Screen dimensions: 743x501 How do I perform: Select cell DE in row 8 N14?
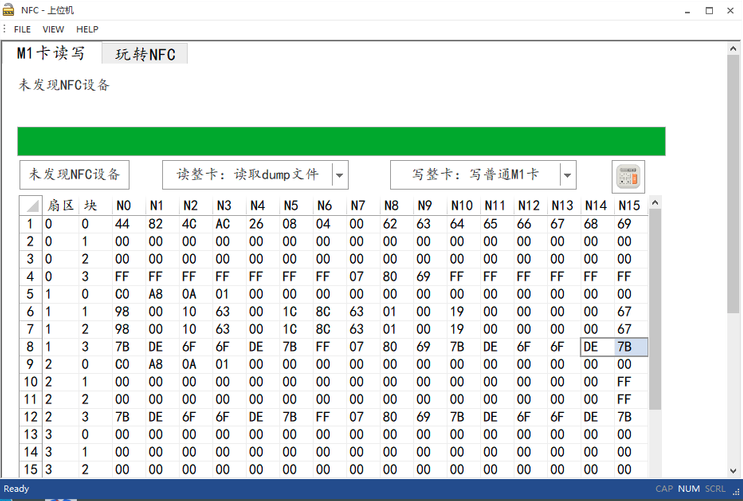(x=597, y=346)
